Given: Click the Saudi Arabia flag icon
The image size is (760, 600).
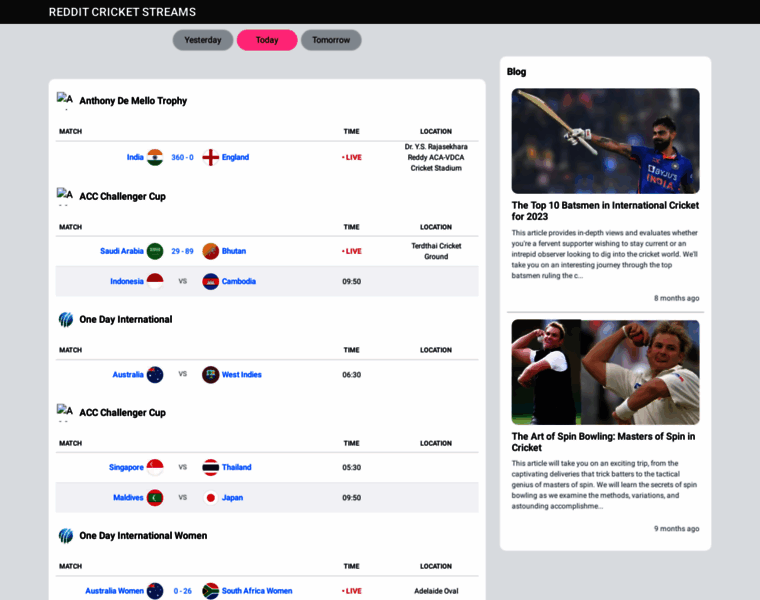Looking at the screenshot, I should (155, 251).
